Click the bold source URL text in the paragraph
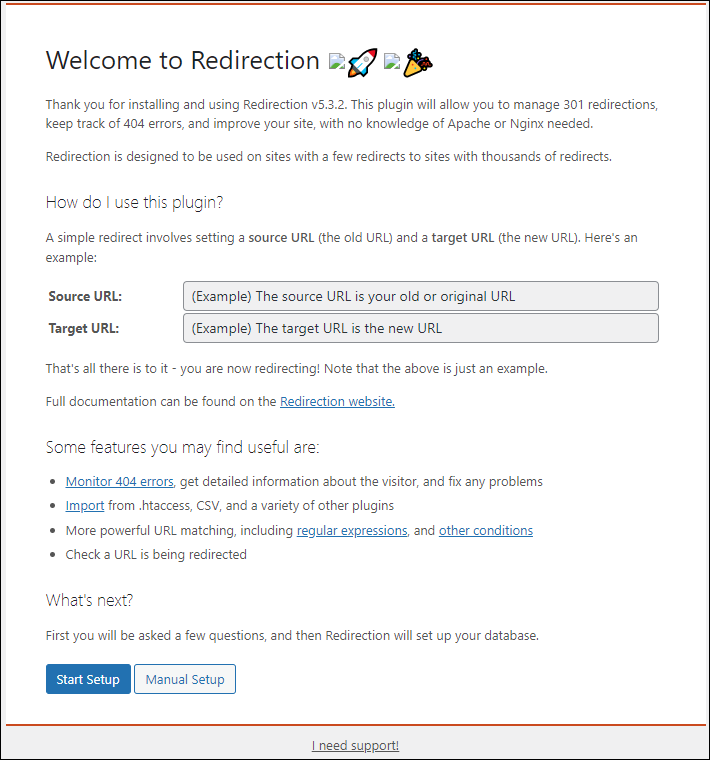 pos(281,238)
